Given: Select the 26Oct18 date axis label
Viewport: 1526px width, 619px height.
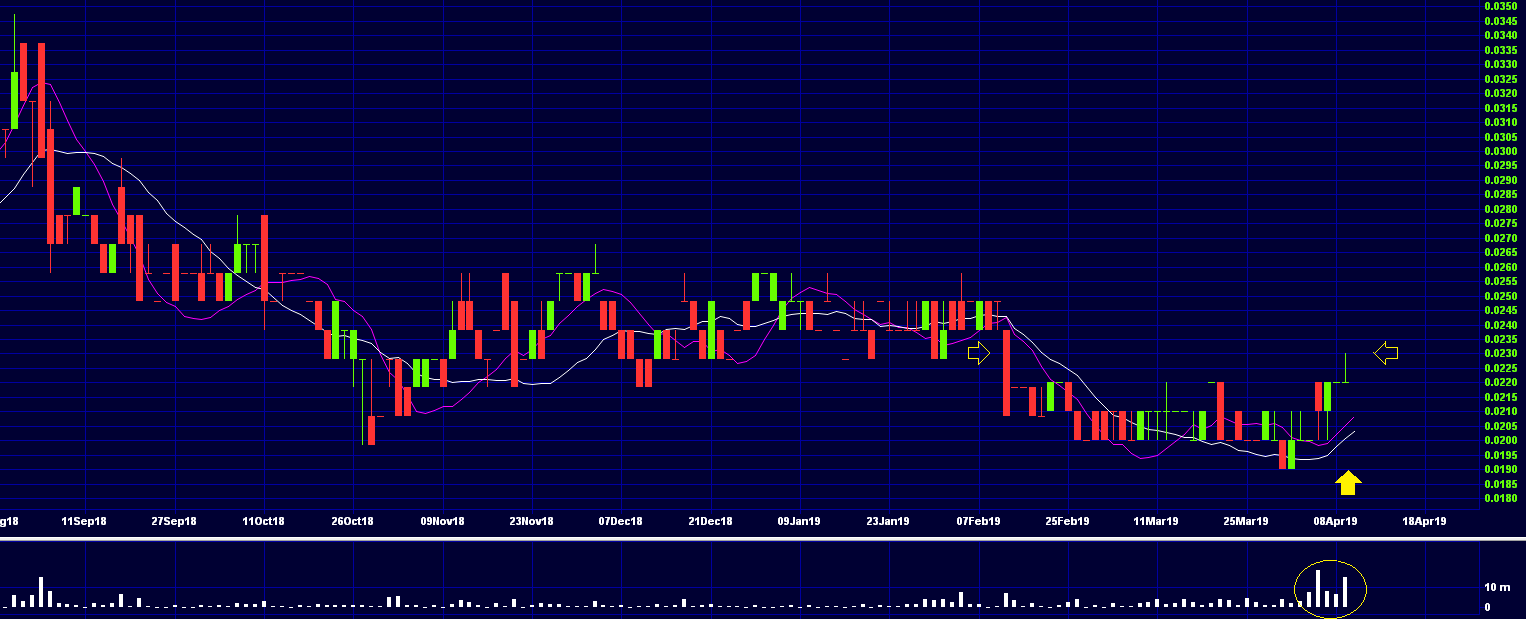Looking at the screenshot, I should coord(352,521).
